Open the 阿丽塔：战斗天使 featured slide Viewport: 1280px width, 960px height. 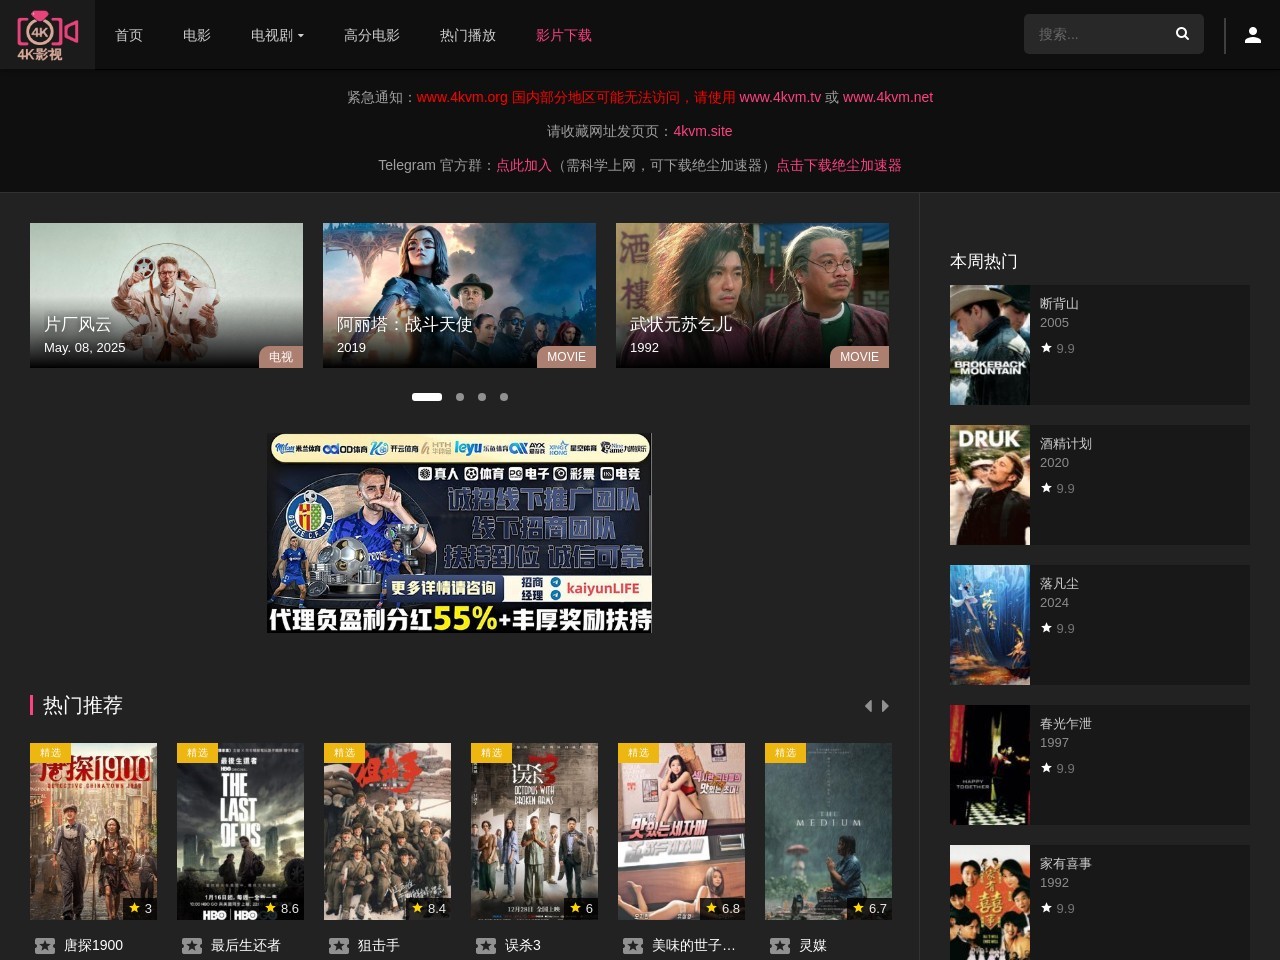tap(459, 295)
